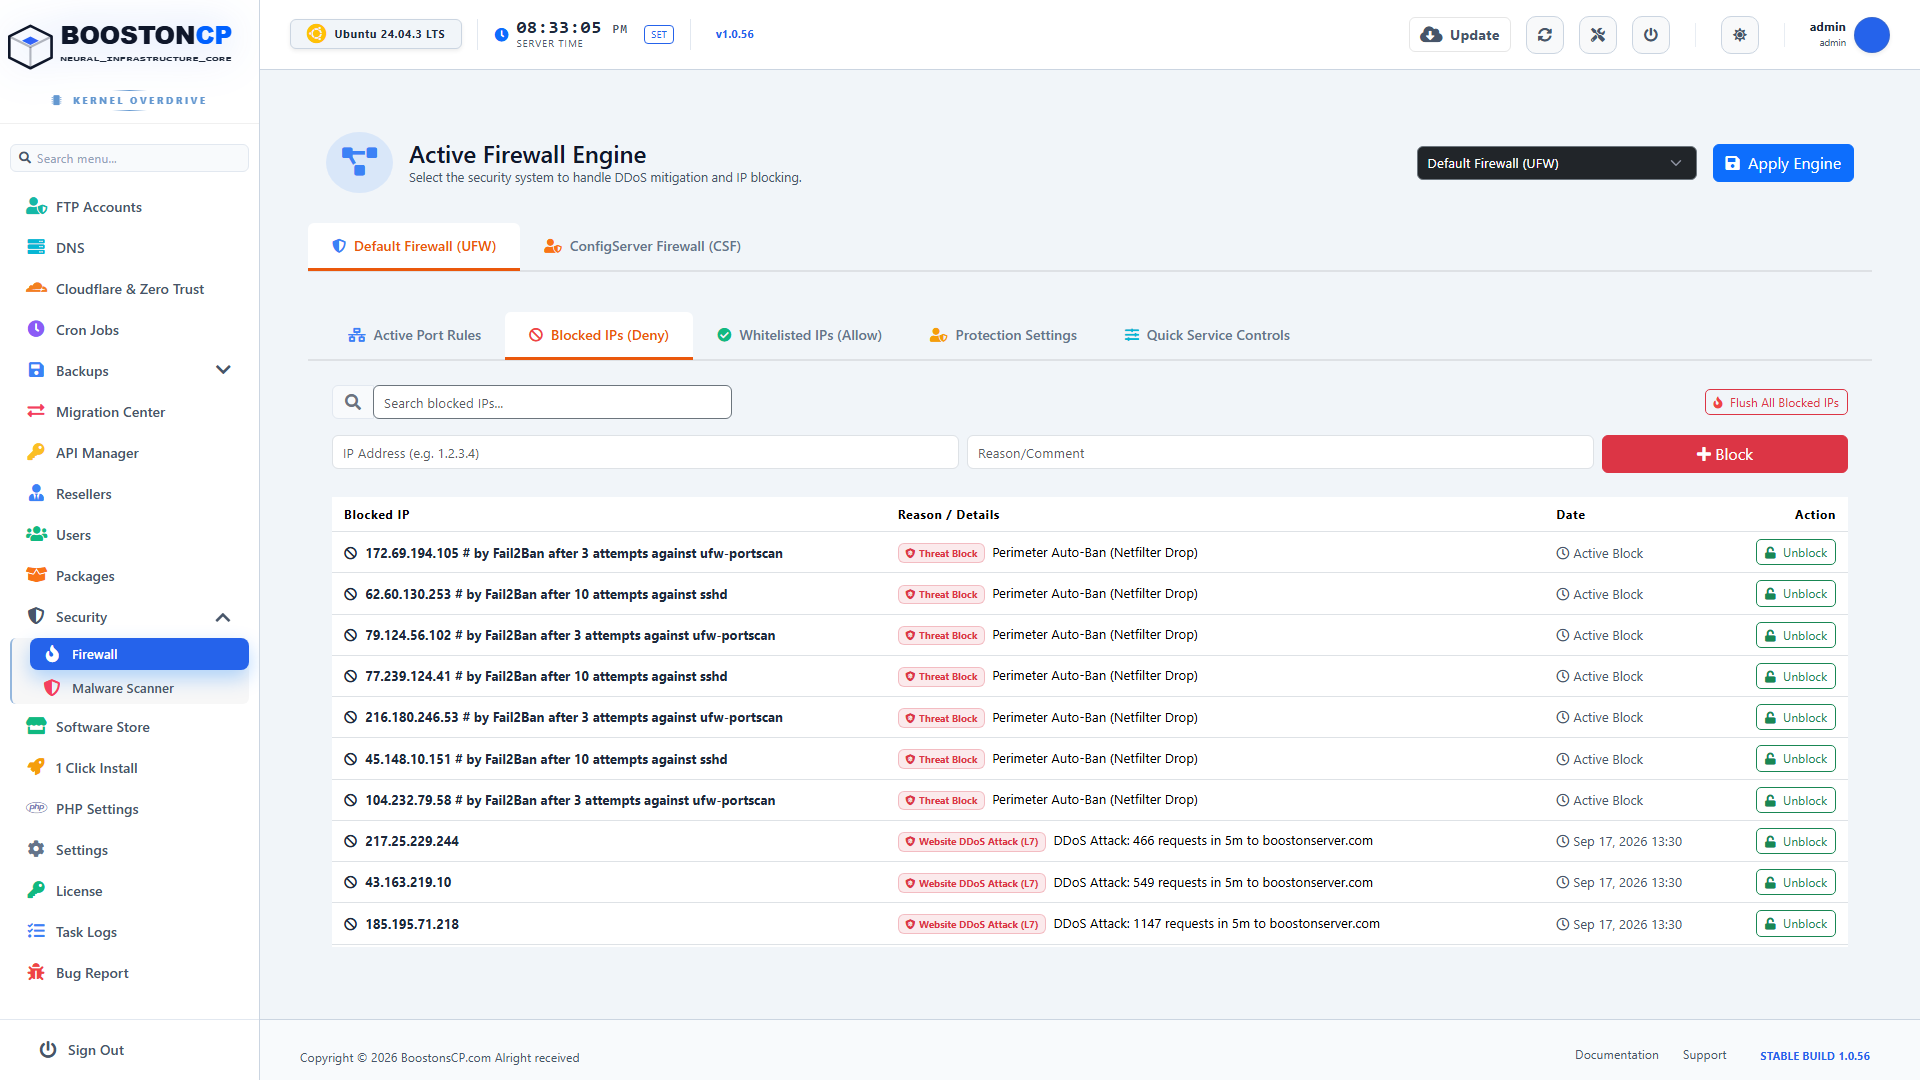Screen dimensions: 1920x1080
Task: Toggle the theme sun icon in the header
Action: point(1740,35)
